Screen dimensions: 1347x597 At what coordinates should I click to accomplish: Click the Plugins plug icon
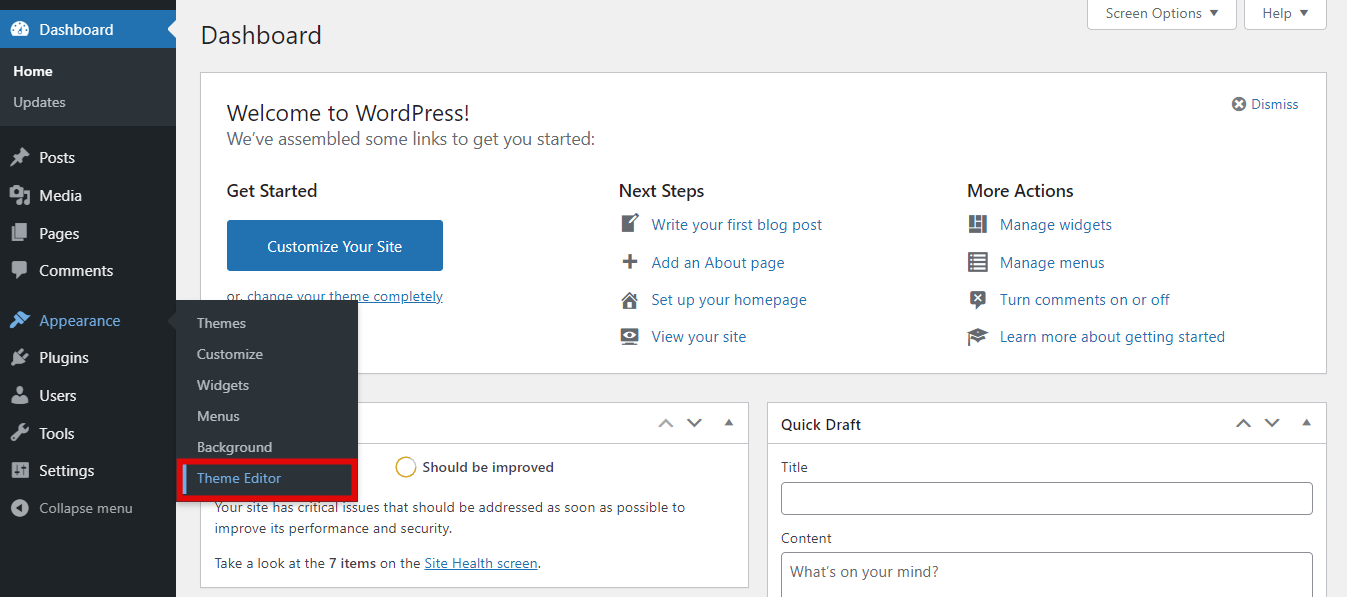[x=19, y=358]
